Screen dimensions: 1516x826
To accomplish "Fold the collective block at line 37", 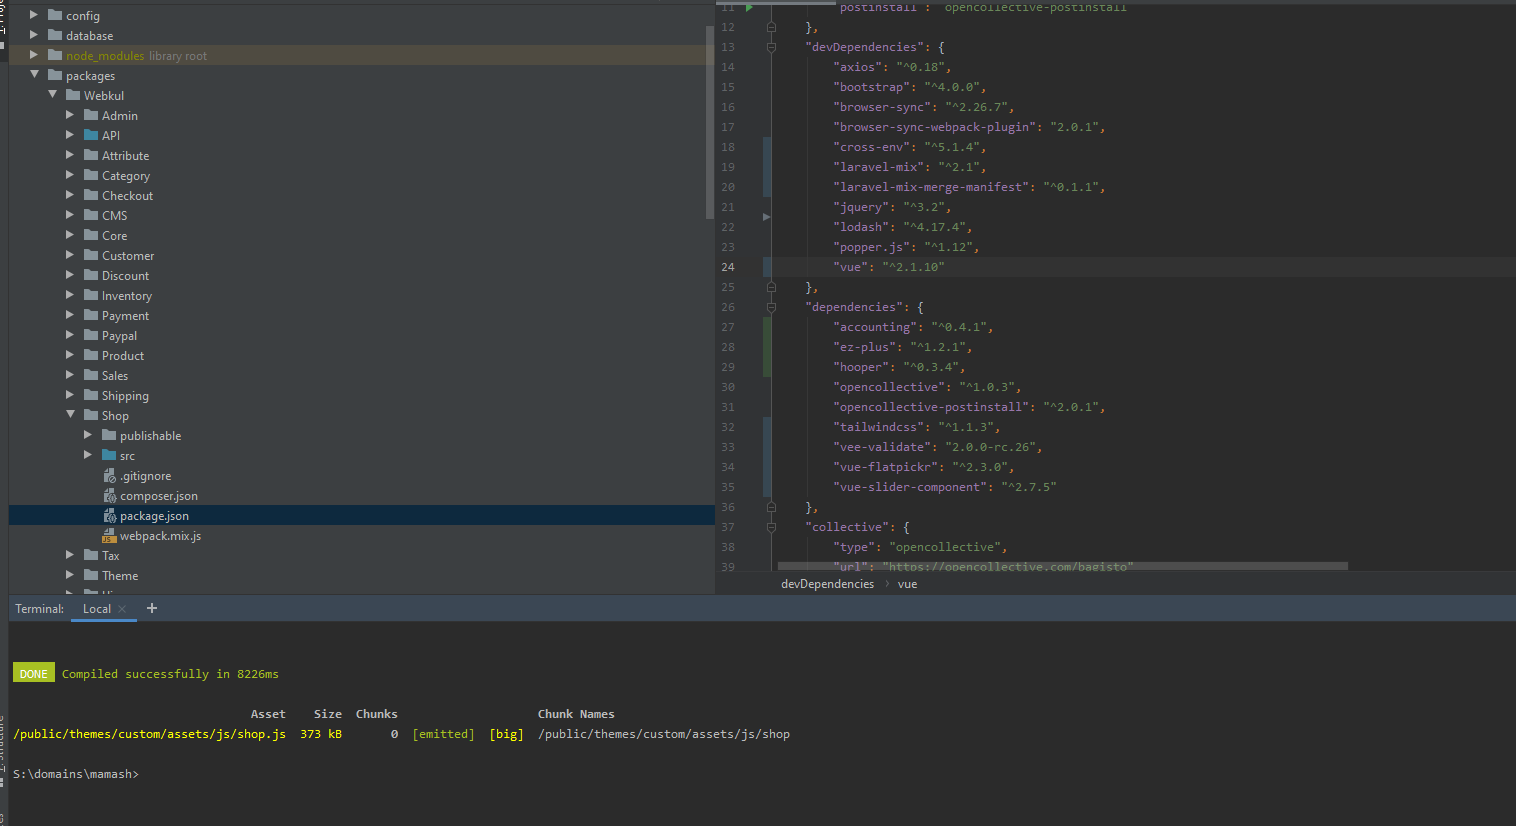I will [x=771, y=527].
